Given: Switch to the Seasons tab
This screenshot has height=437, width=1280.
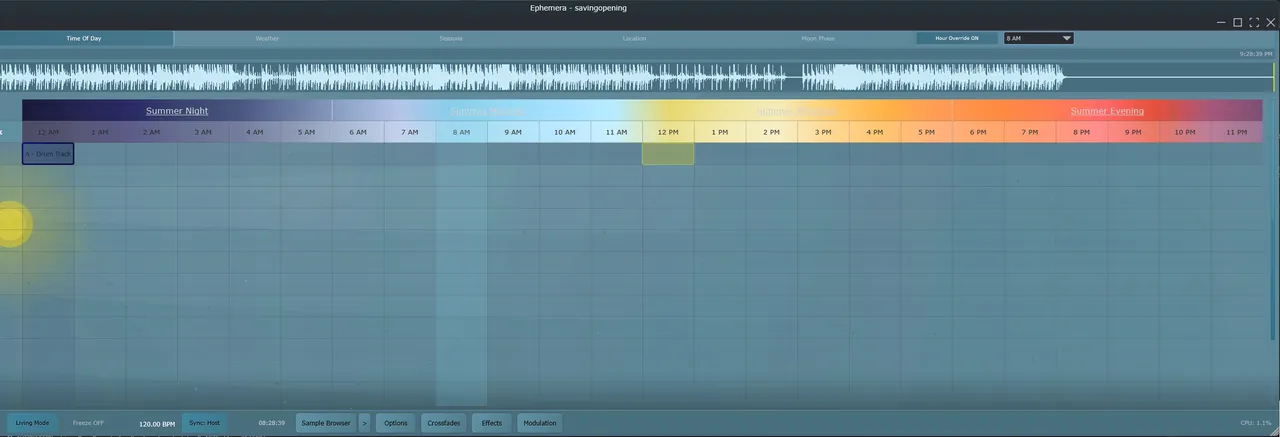Looking at the screenshot, I should click(451, 38).
